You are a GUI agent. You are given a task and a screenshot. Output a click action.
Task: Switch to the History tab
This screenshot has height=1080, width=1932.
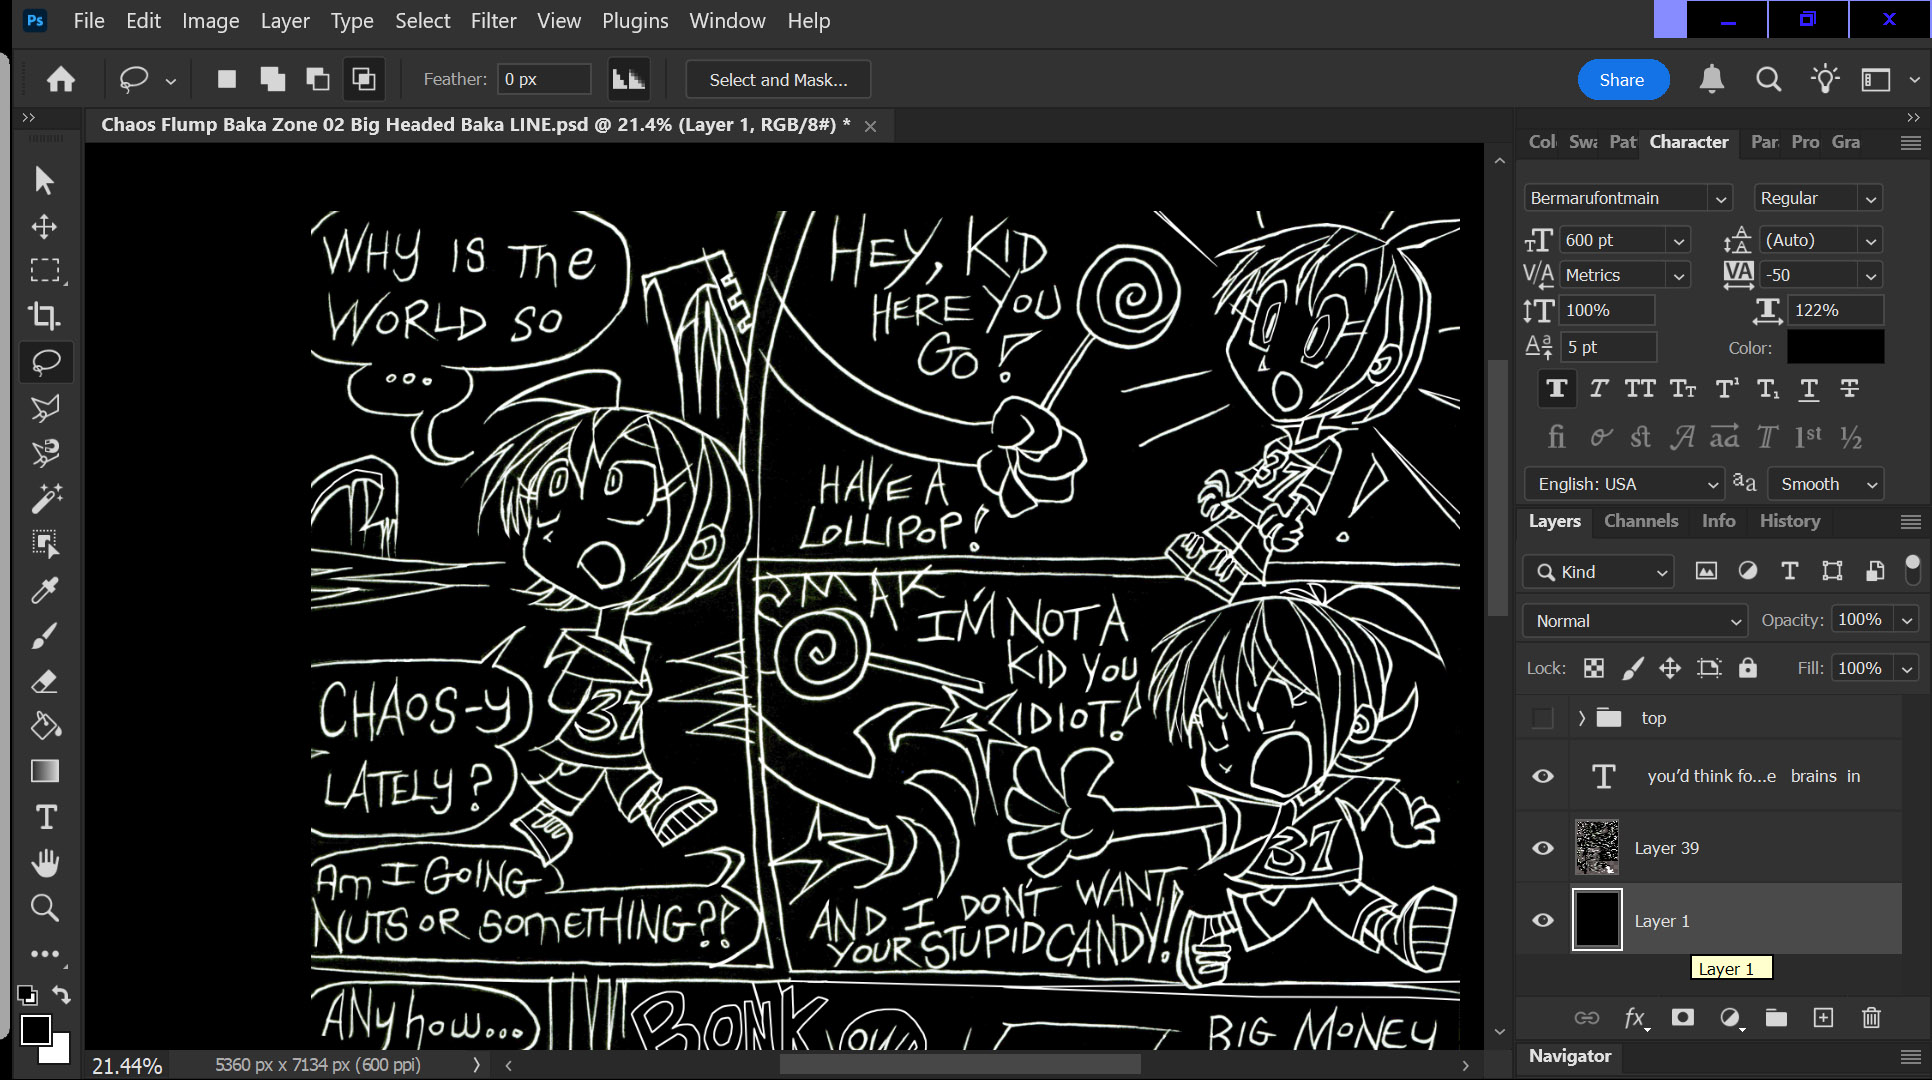click(1790, 521)
